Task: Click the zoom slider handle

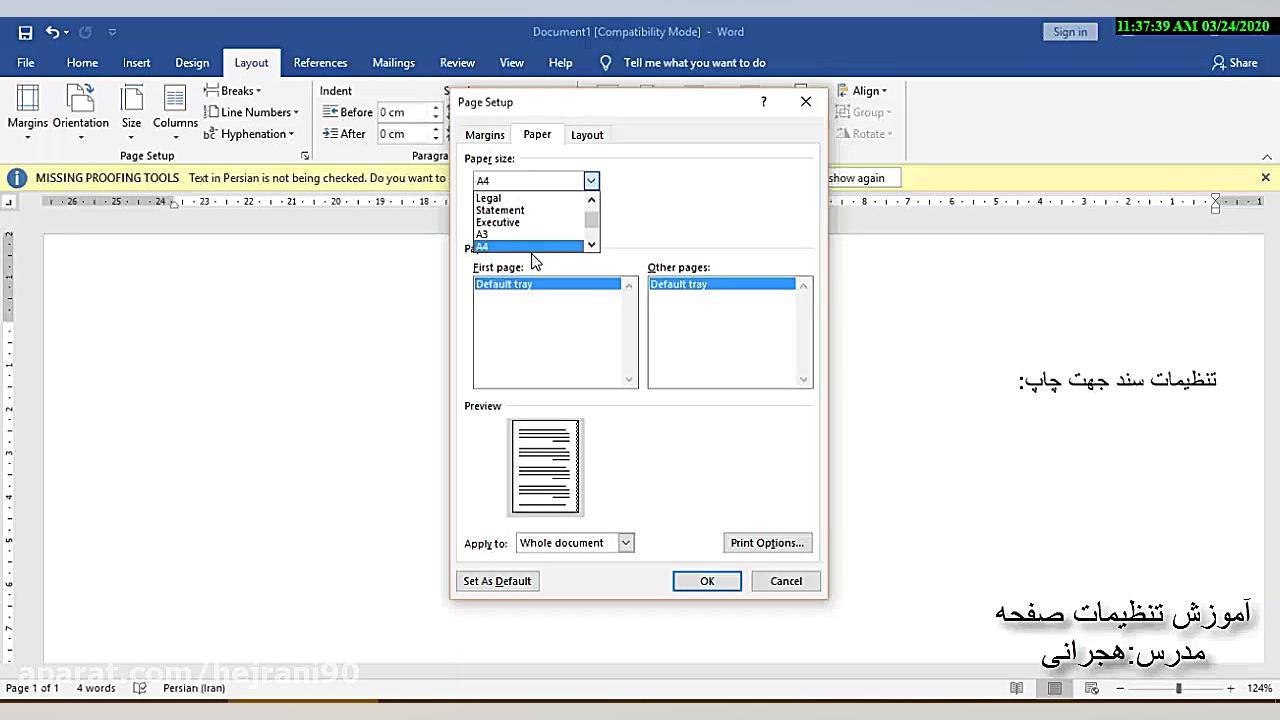Action: pyautogui.click(x=1178, y=688)
